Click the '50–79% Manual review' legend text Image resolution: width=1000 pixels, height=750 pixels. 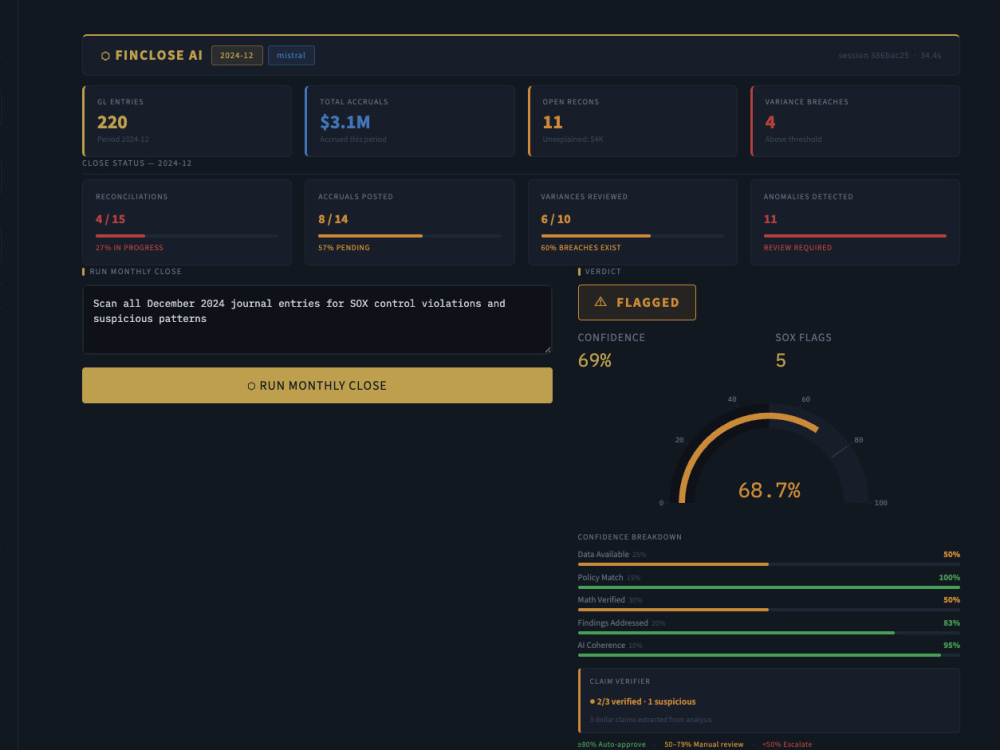(703, 744)
